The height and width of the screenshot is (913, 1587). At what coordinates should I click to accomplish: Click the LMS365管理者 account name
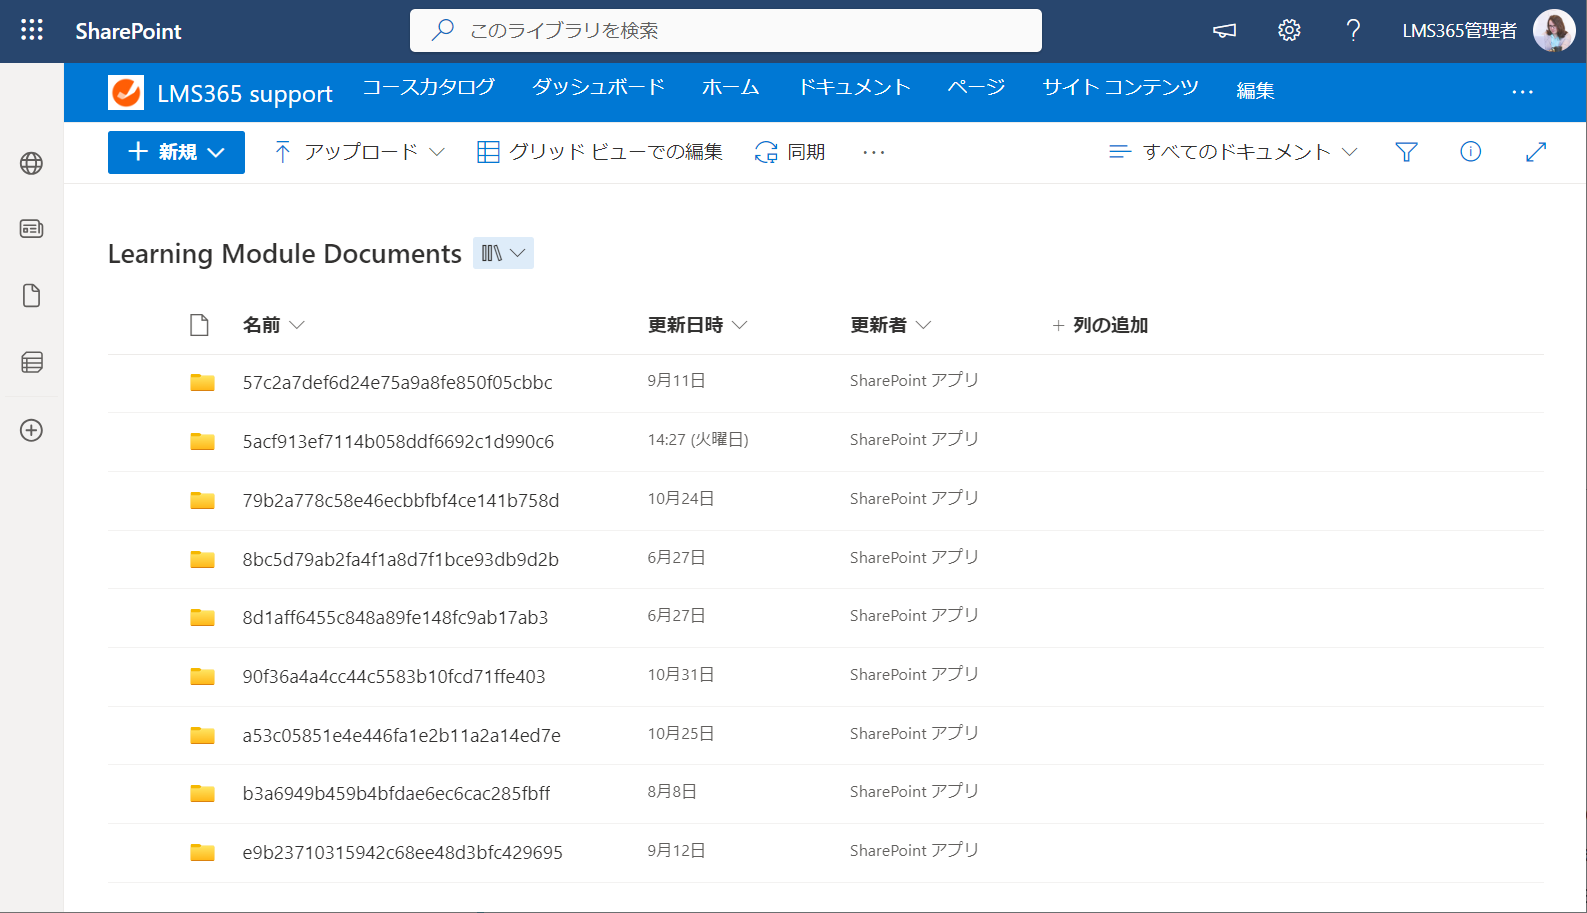[1459, 31]
